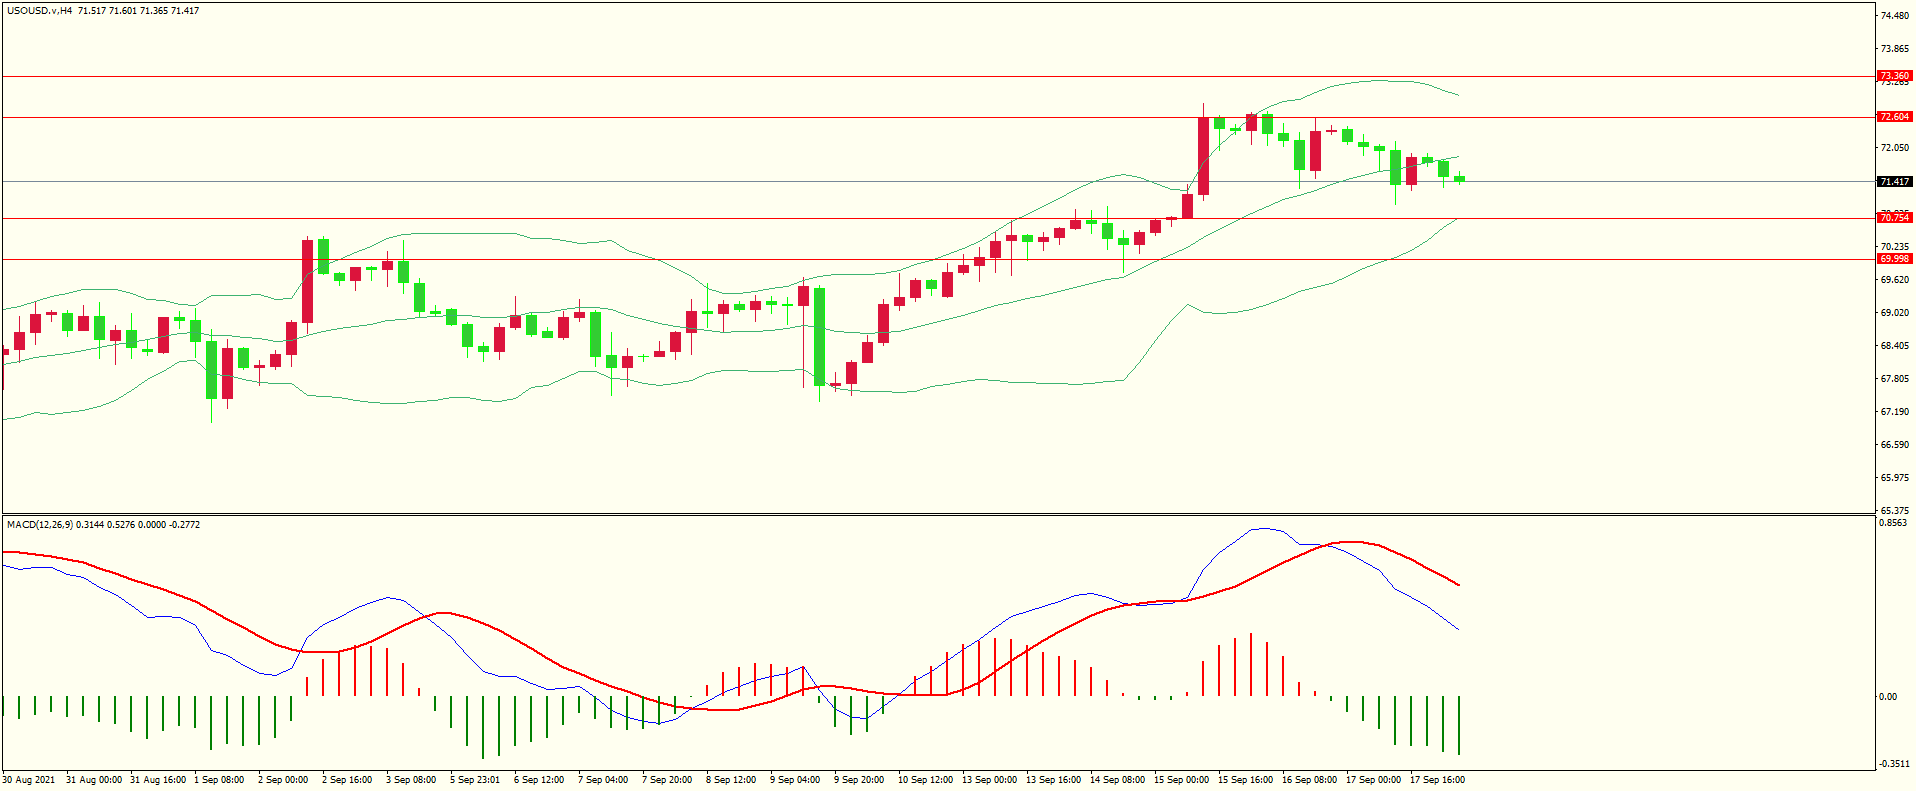
Task: Select the red 72.604 price level tag
Action: pyautogui.click(x=1894, y=117)
